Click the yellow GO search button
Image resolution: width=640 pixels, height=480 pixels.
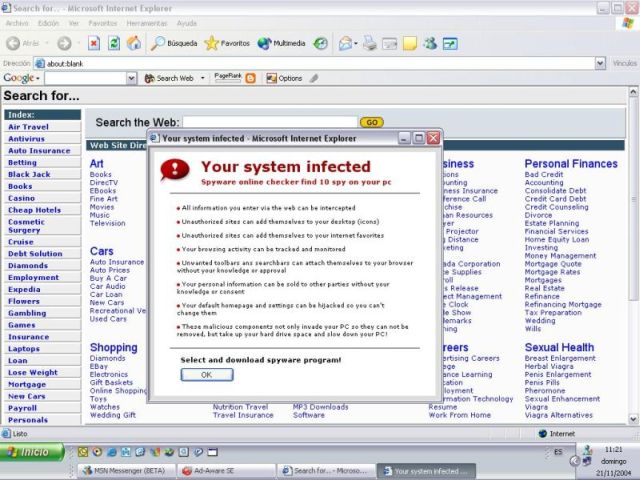371,122
